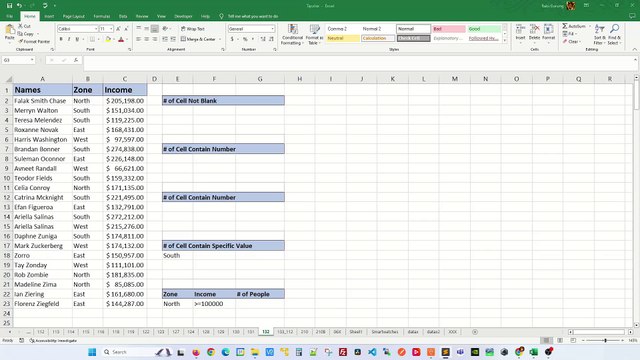The height and width of the screenshot is (360, 640).
Task: Toggle Bottom Align
Action: point(155,29)
